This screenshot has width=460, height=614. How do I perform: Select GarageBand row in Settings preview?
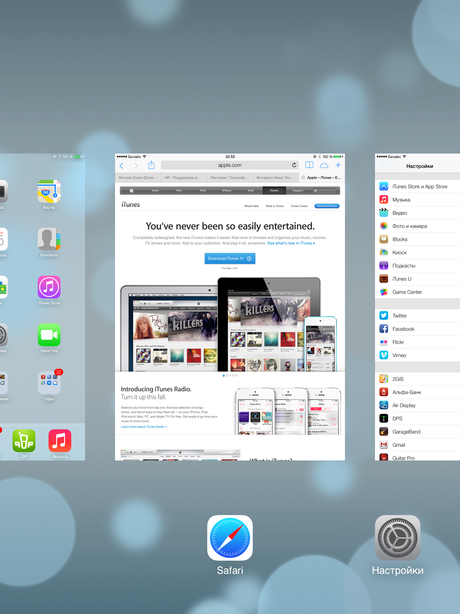point(417,432)
